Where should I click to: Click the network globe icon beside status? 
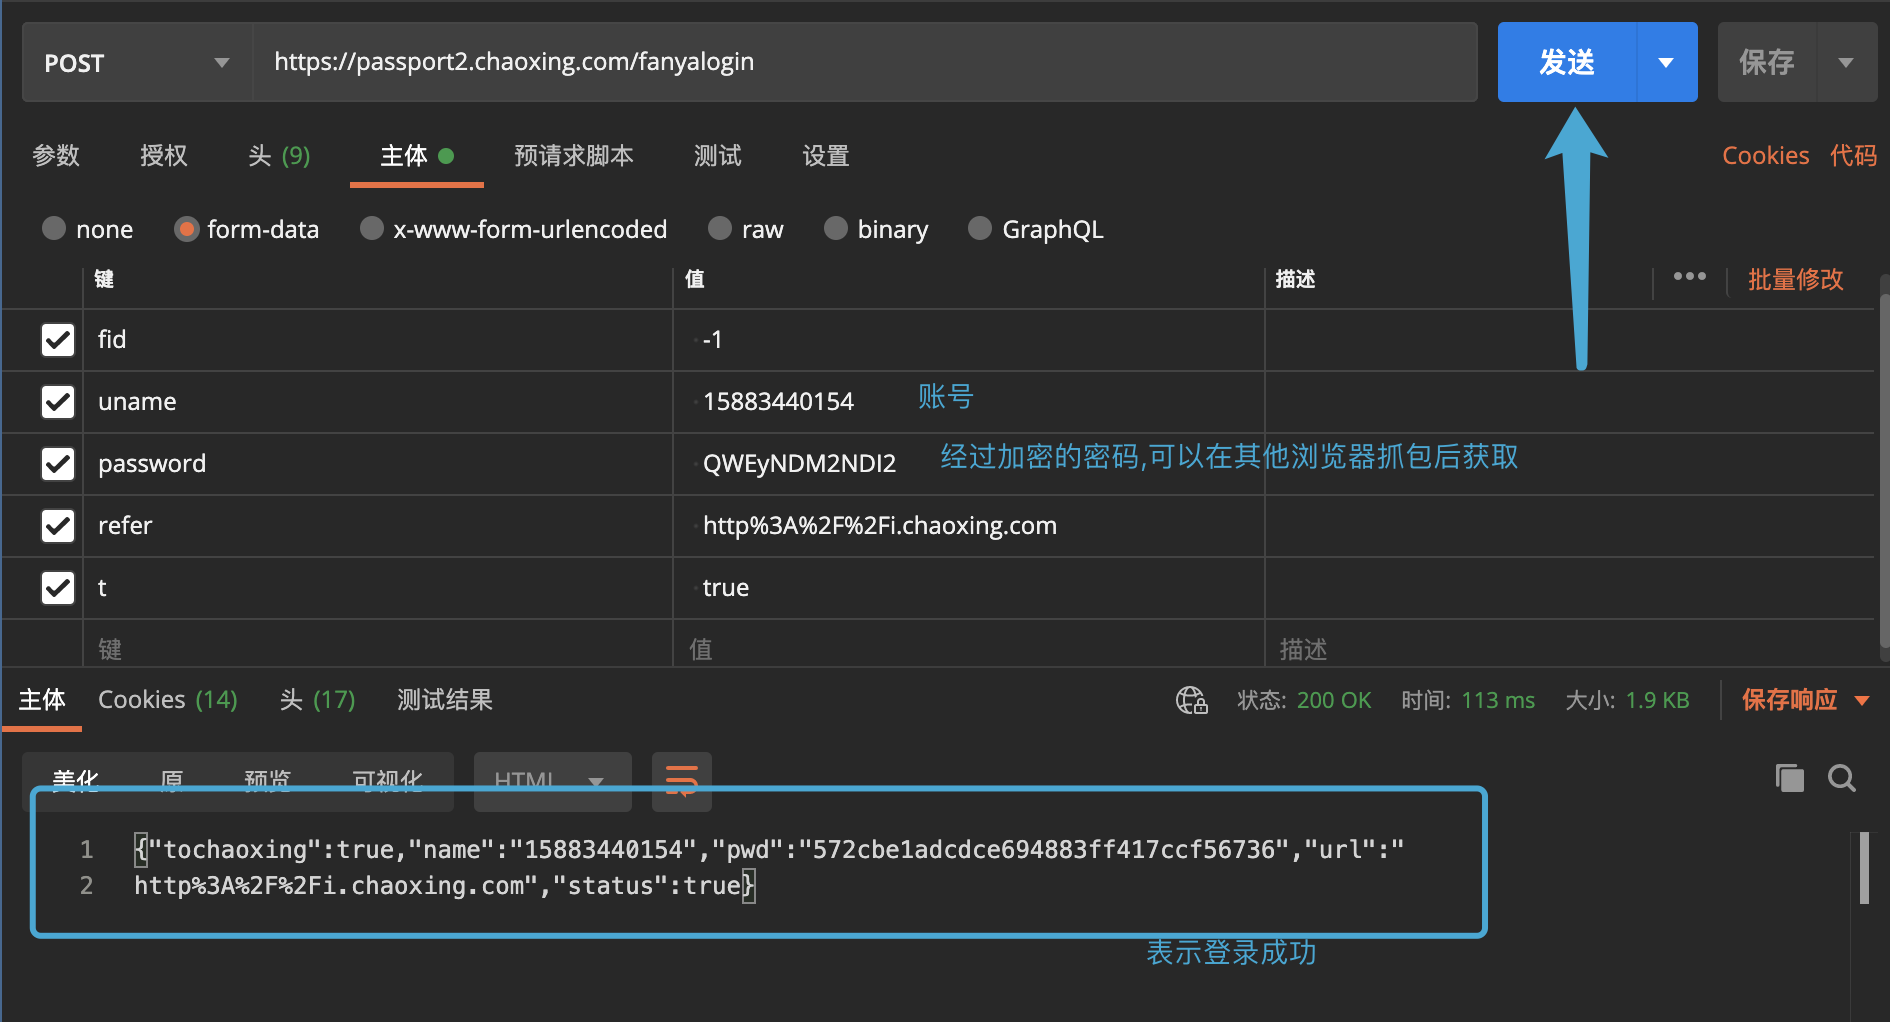click(x=1191, y=700)
